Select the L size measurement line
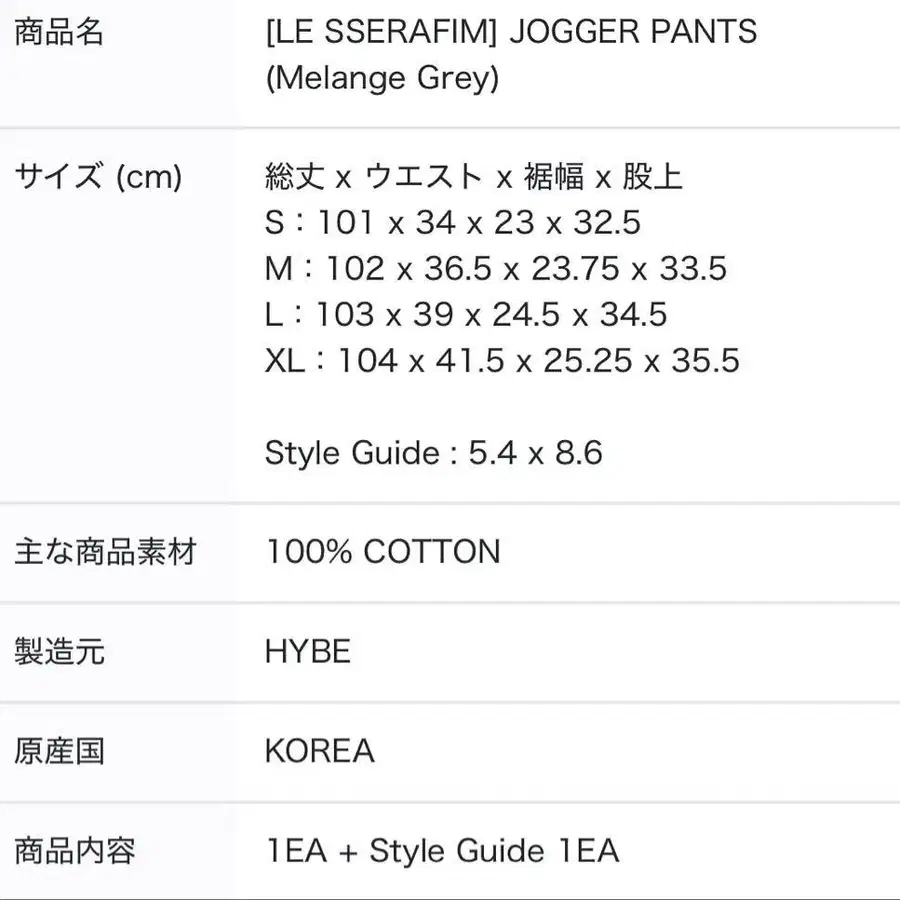Image resolution: width=900 pixels, height=900 pixels. click(x=465, y=315)
